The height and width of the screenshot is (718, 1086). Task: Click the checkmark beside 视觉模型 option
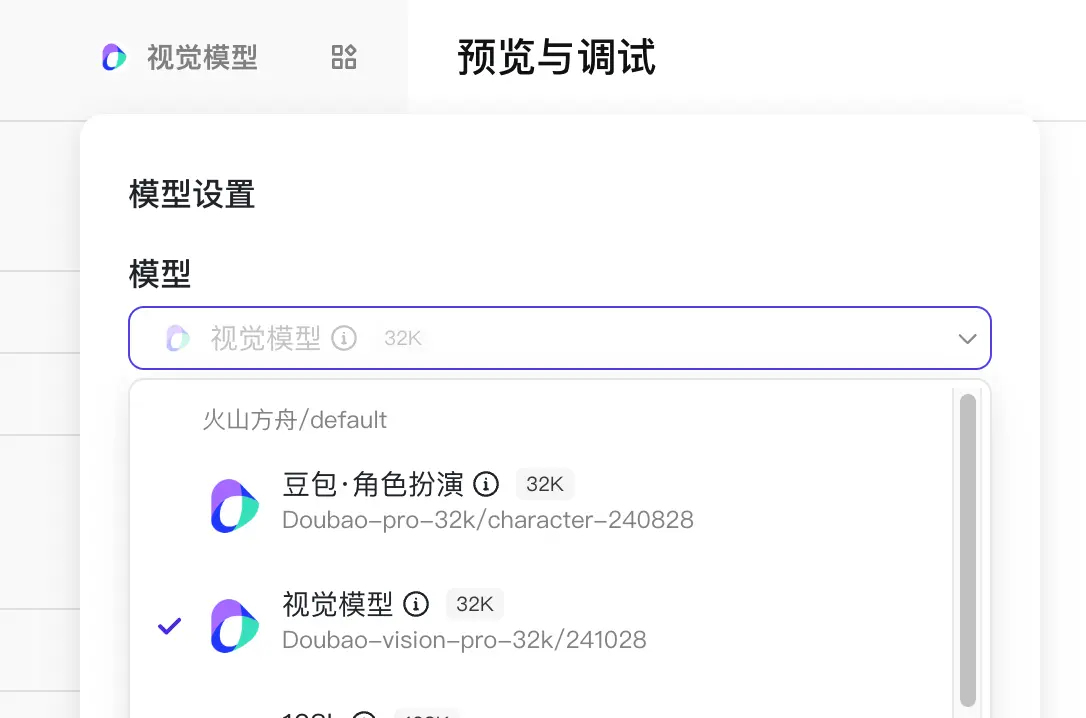pyautogui.click(x=170, y=626)
